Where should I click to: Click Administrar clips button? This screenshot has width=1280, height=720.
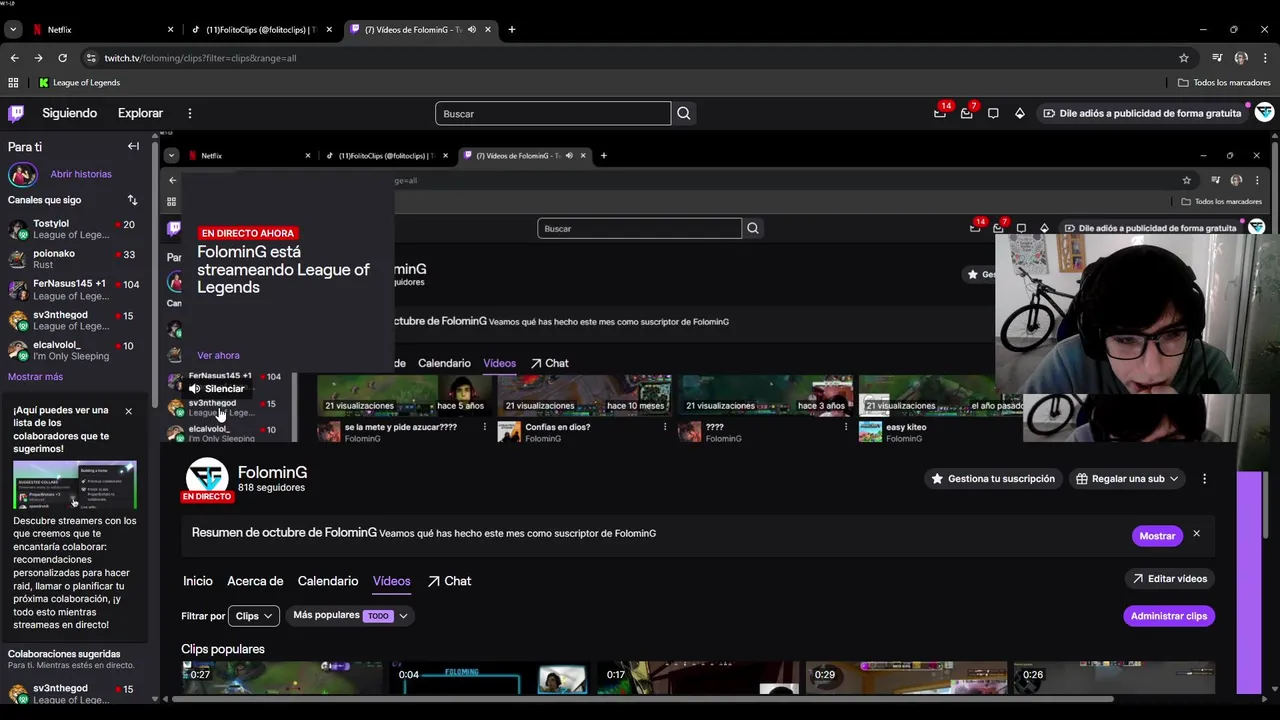(x=1169, y=616)
